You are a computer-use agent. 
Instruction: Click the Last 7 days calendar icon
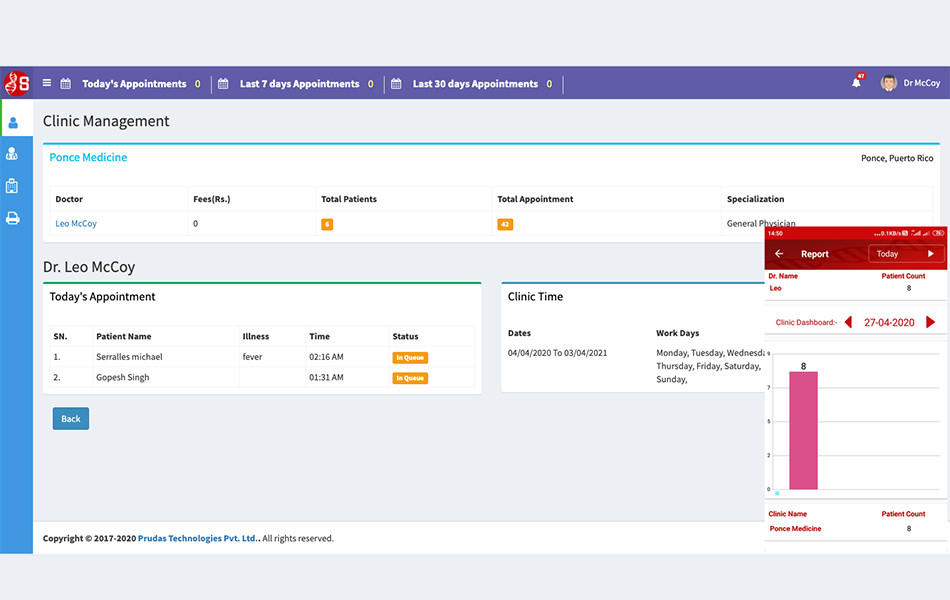click(x=223, y=84)
